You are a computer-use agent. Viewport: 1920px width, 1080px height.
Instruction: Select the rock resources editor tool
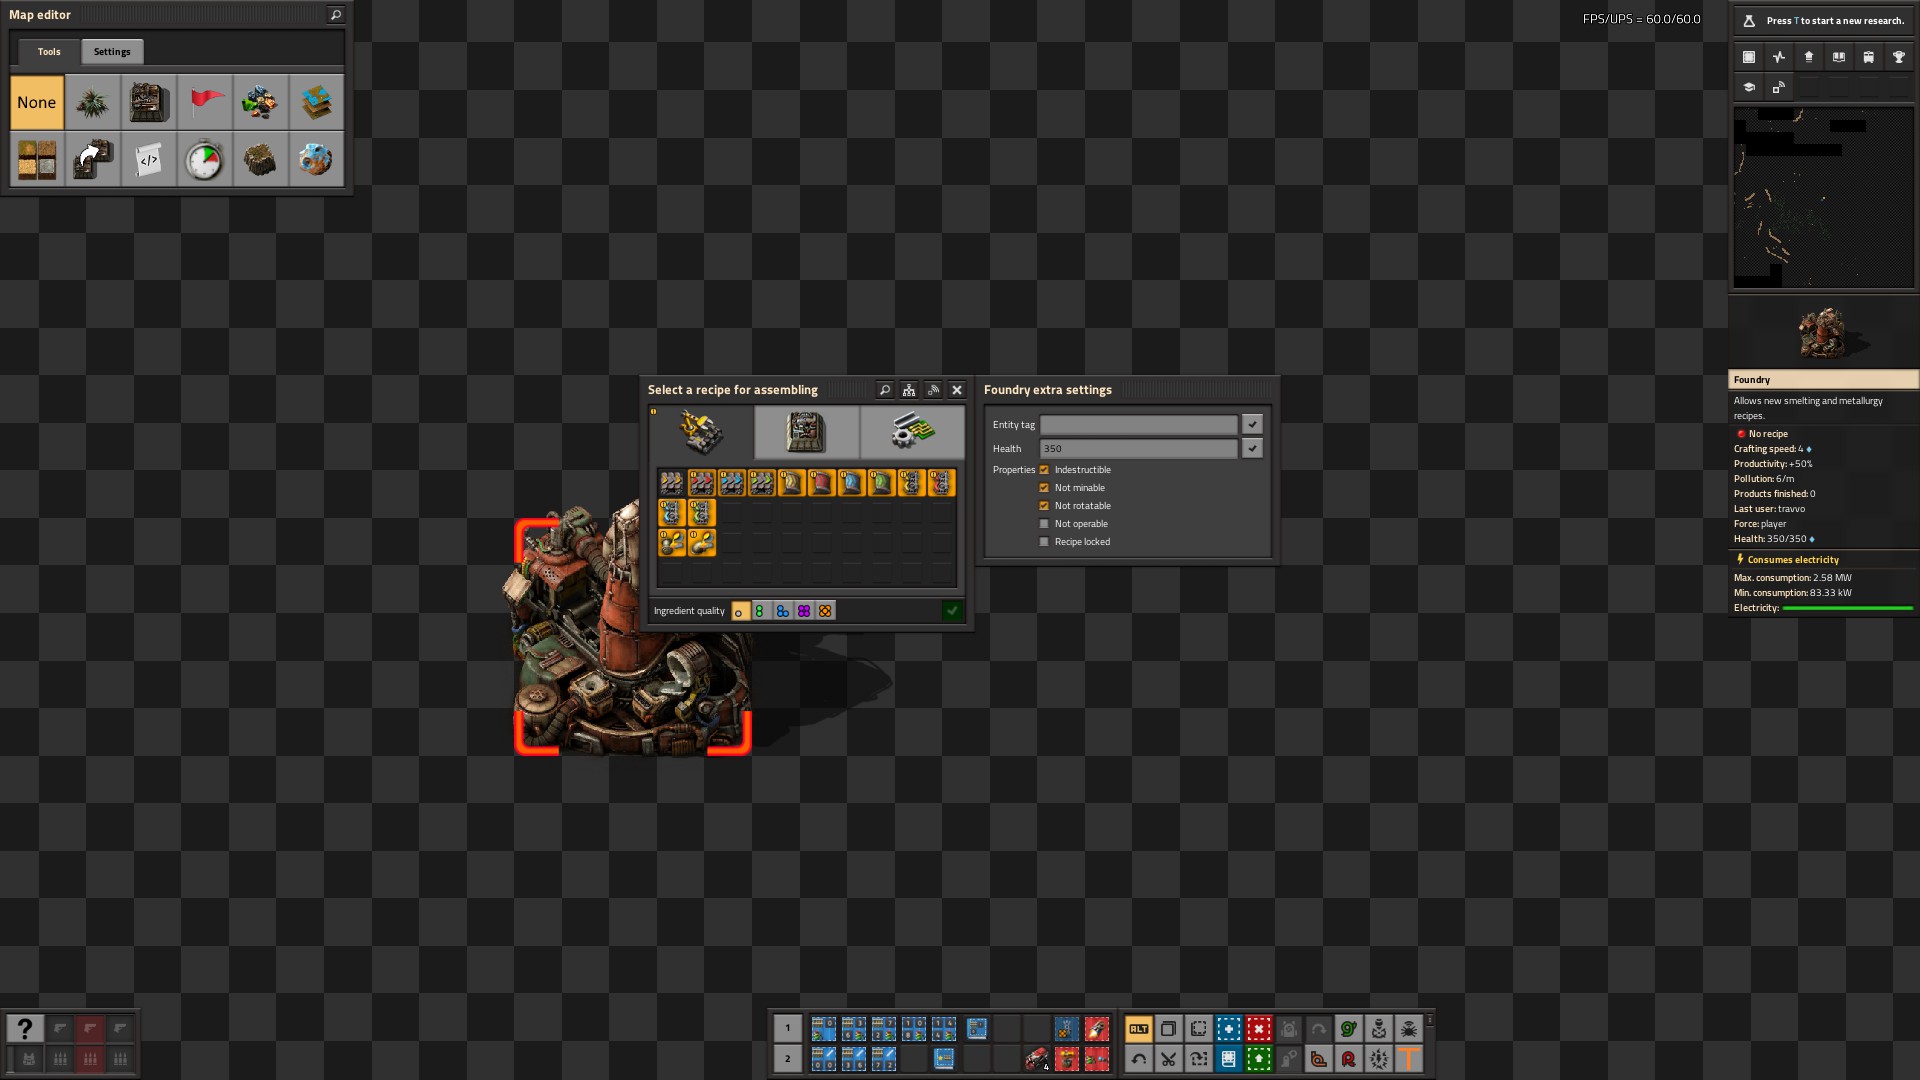[x=261, y=159]
